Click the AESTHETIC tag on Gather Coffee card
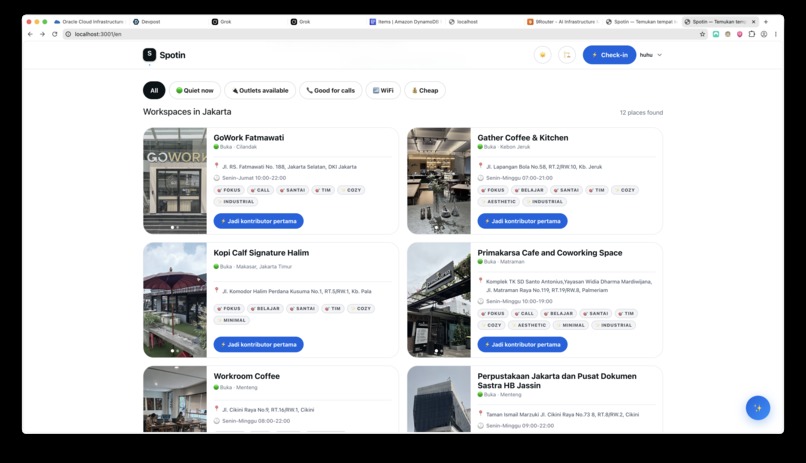 tap(499, 201)
